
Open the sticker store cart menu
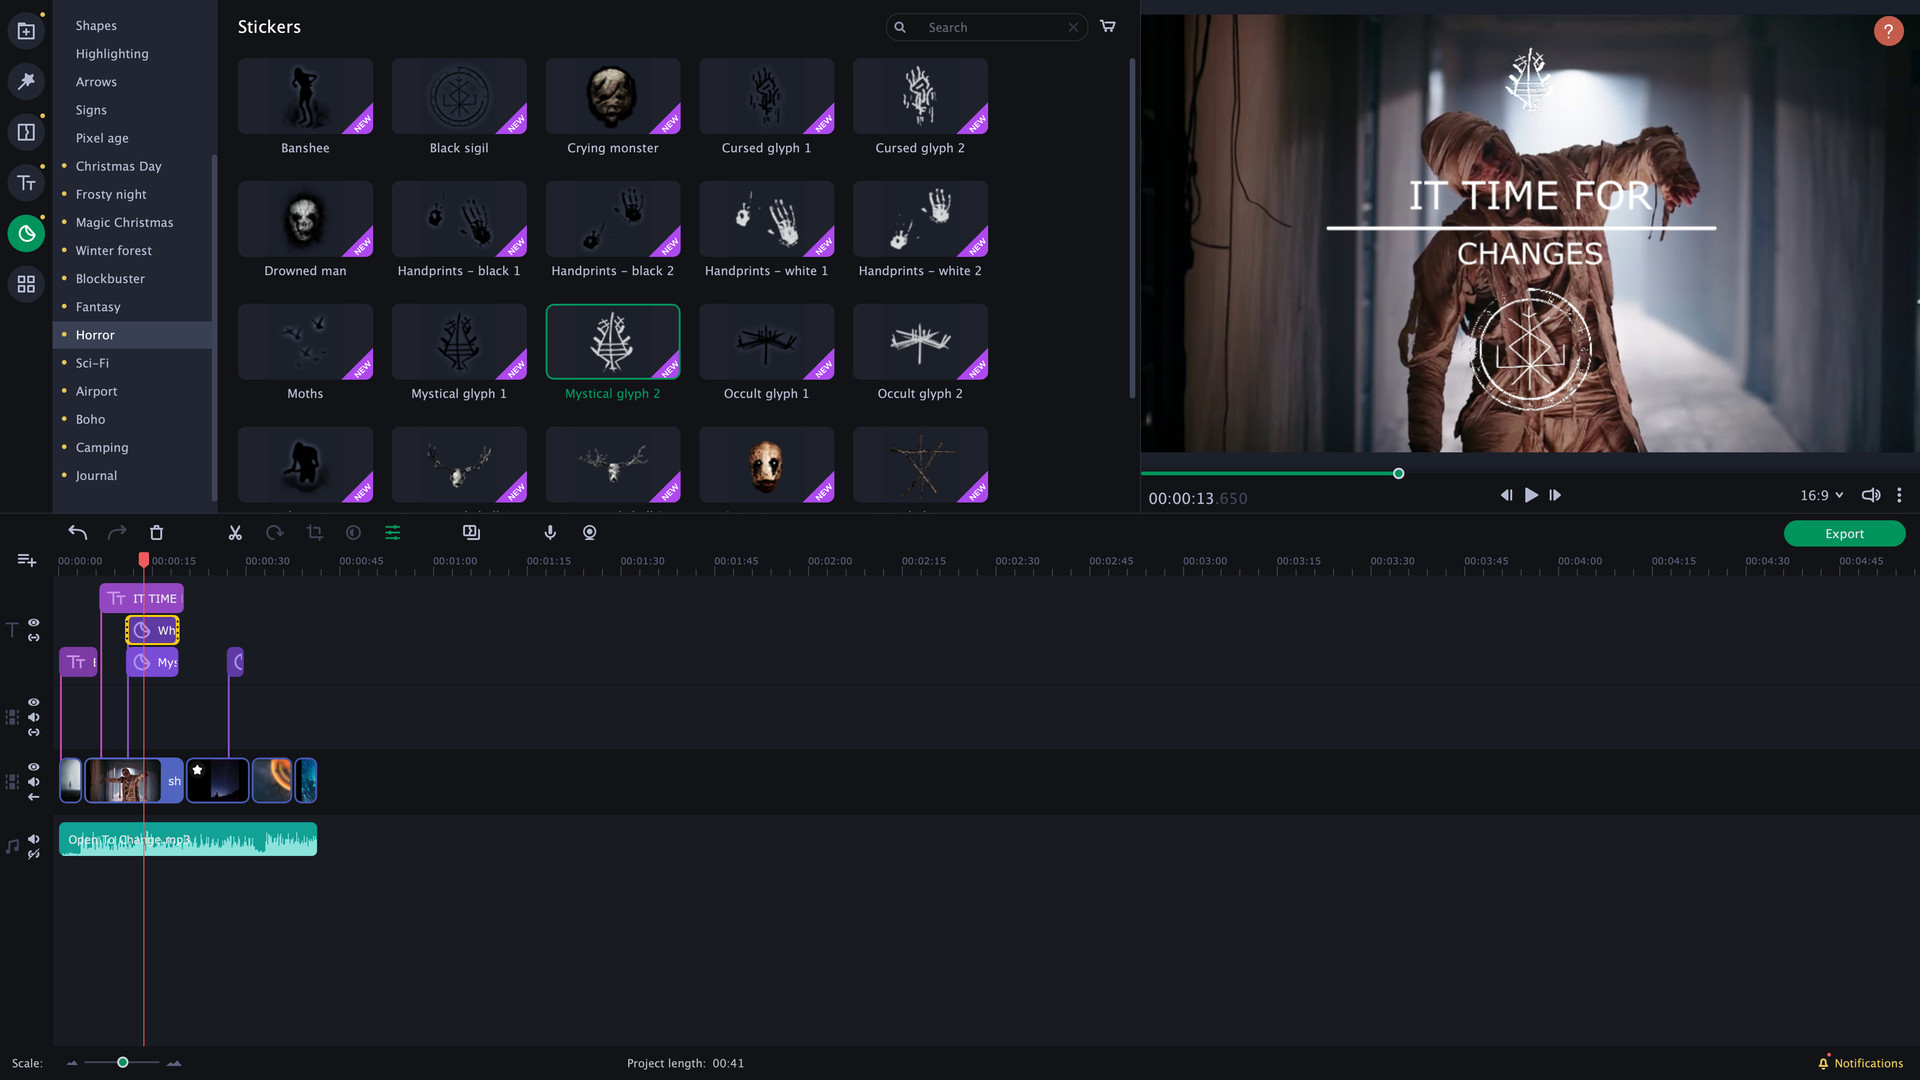(x=1107, y=27)
